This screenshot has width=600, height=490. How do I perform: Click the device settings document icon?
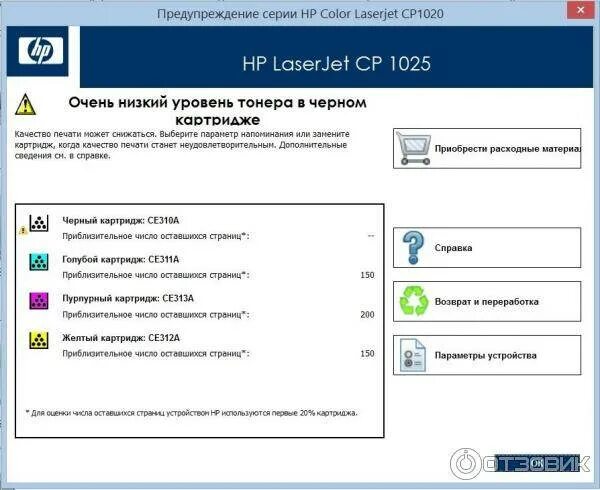click(x=412, y=355)
